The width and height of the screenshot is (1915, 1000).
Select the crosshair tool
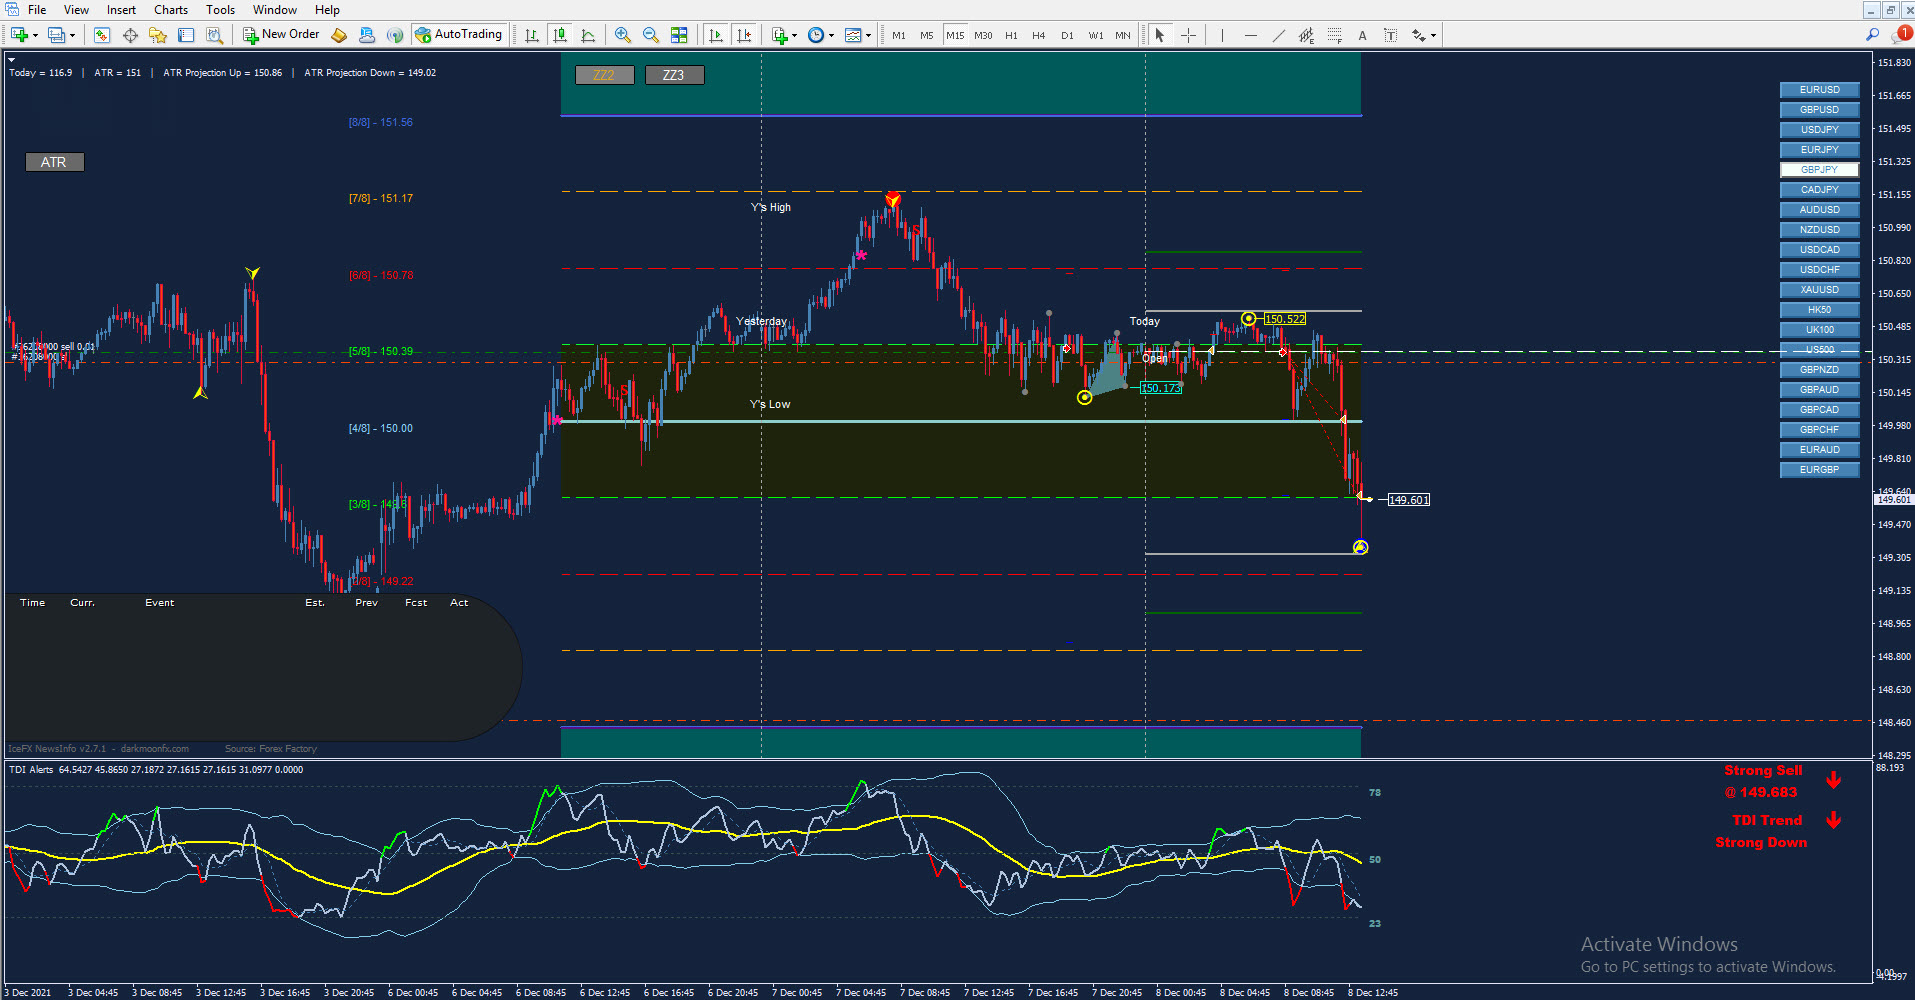pyautogui.click(x=1188, y=35)
